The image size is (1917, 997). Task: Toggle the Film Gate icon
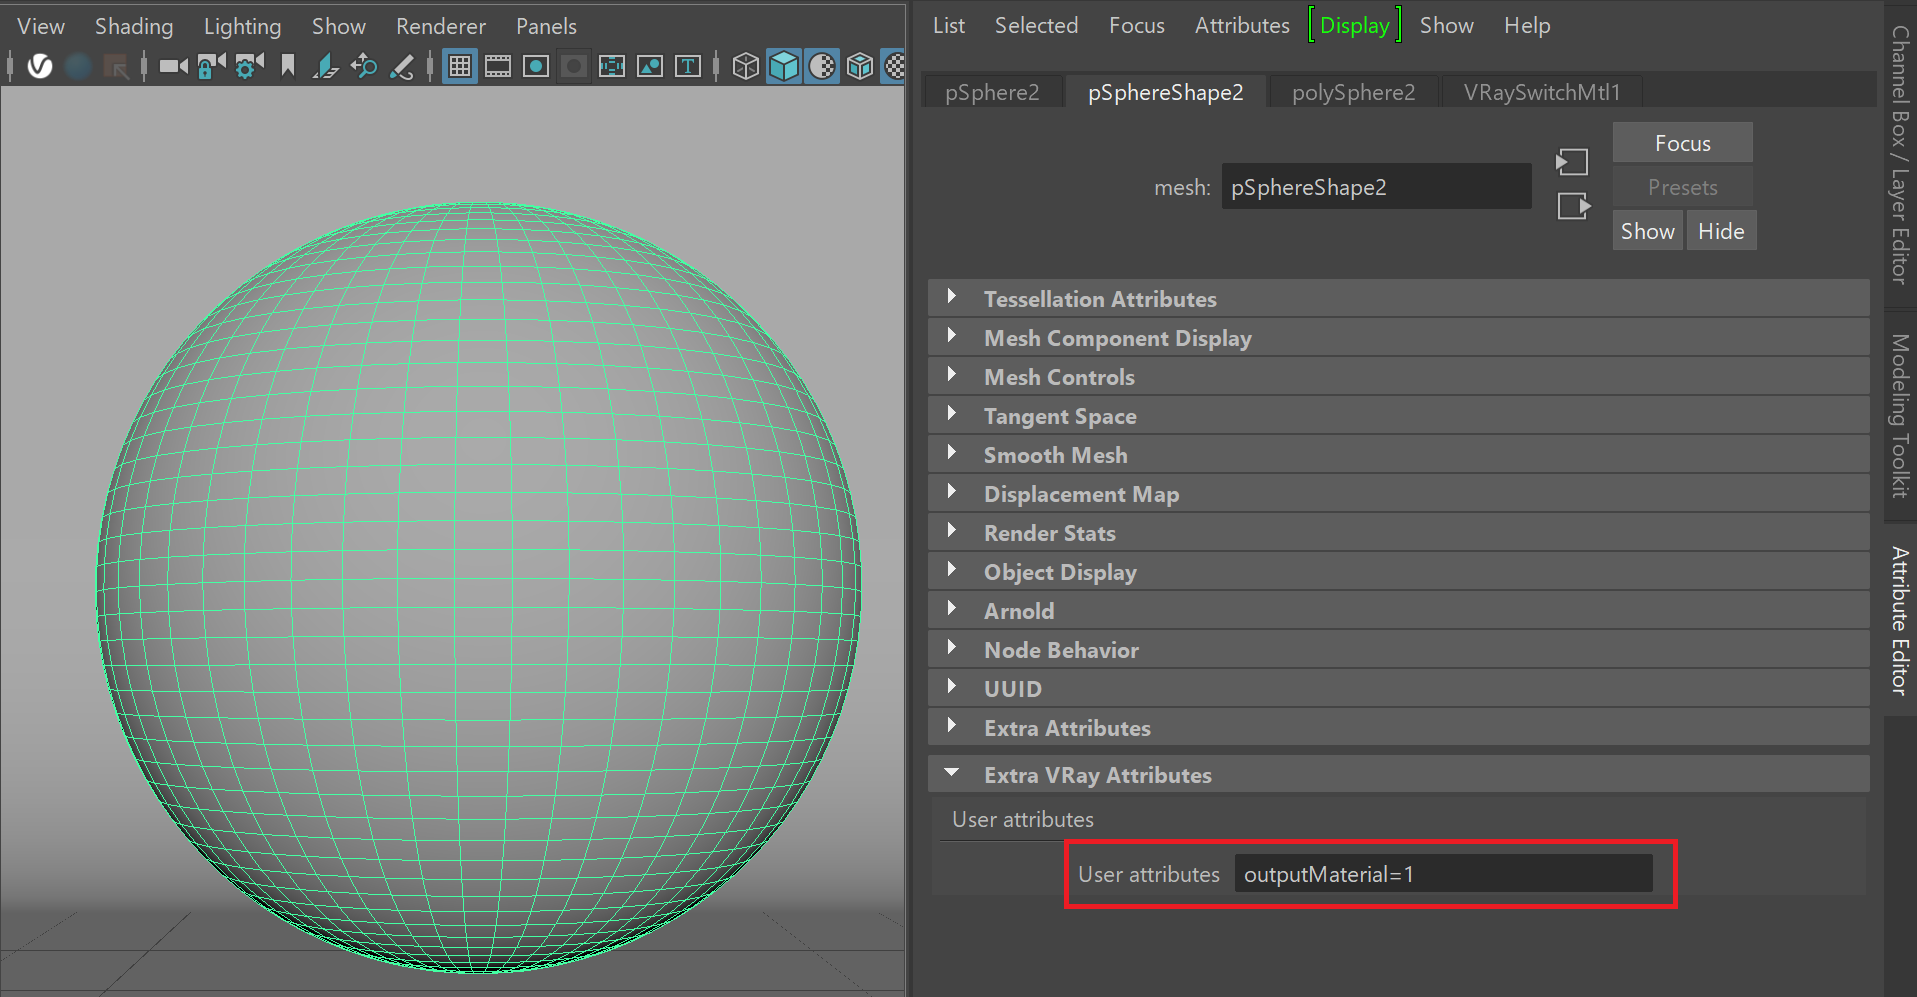[498, 66]
